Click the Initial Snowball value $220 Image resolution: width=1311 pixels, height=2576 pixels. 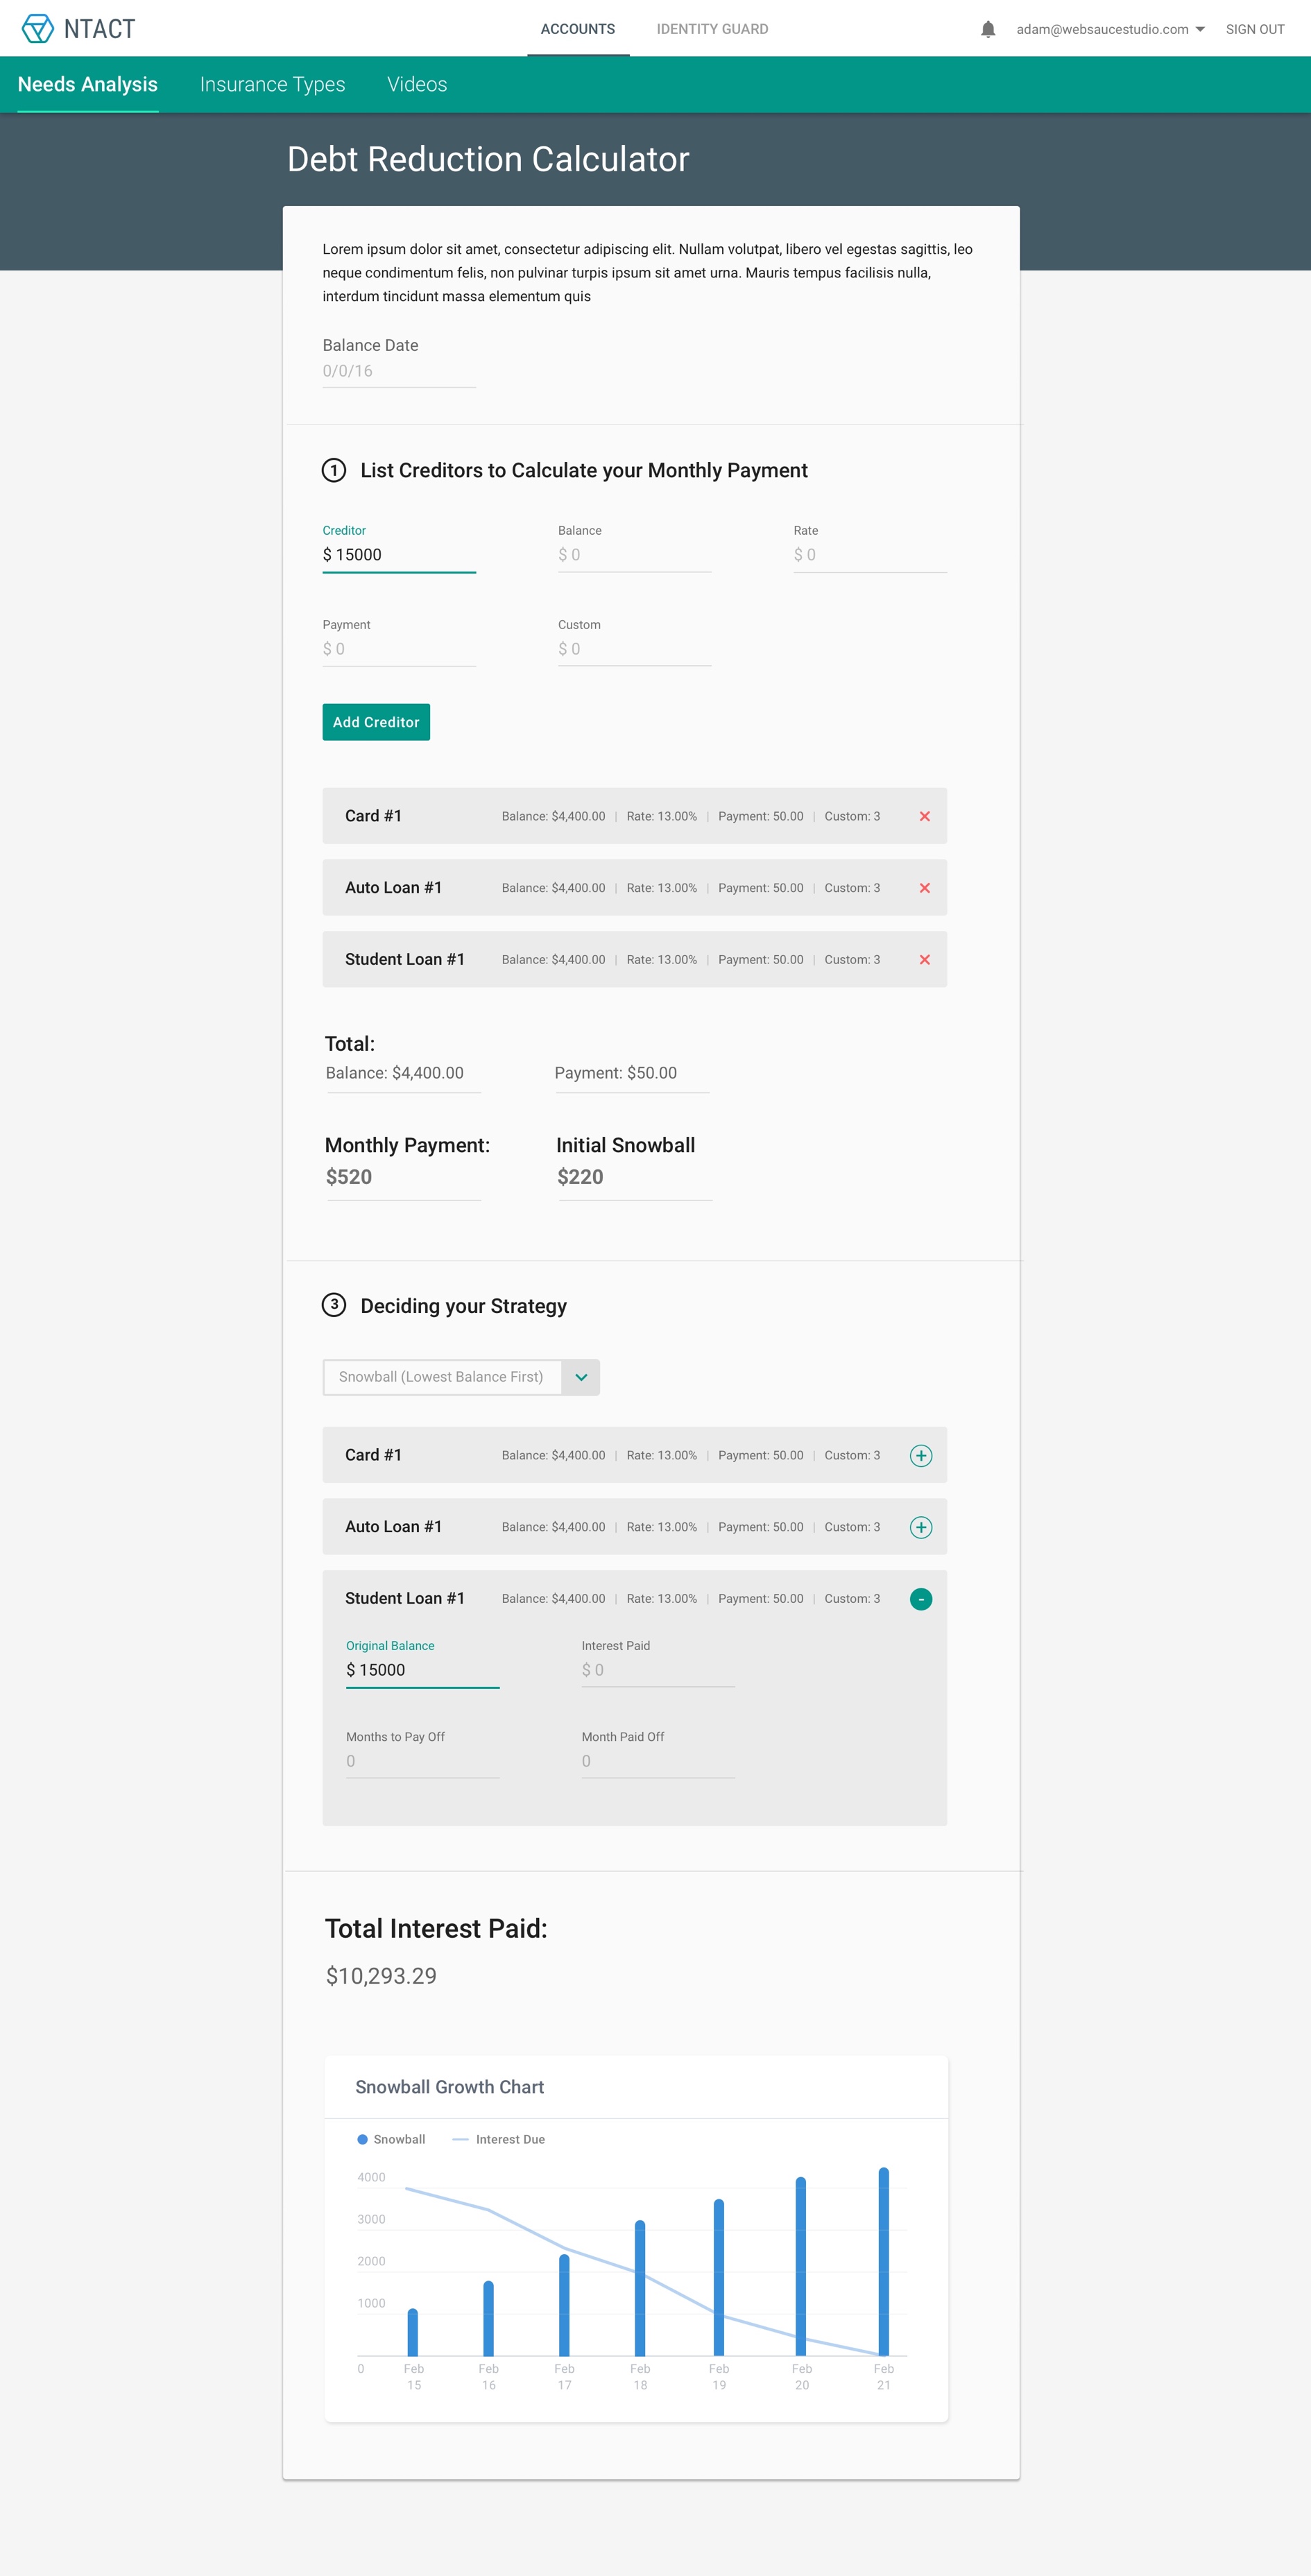click(x=580, y=1177)
